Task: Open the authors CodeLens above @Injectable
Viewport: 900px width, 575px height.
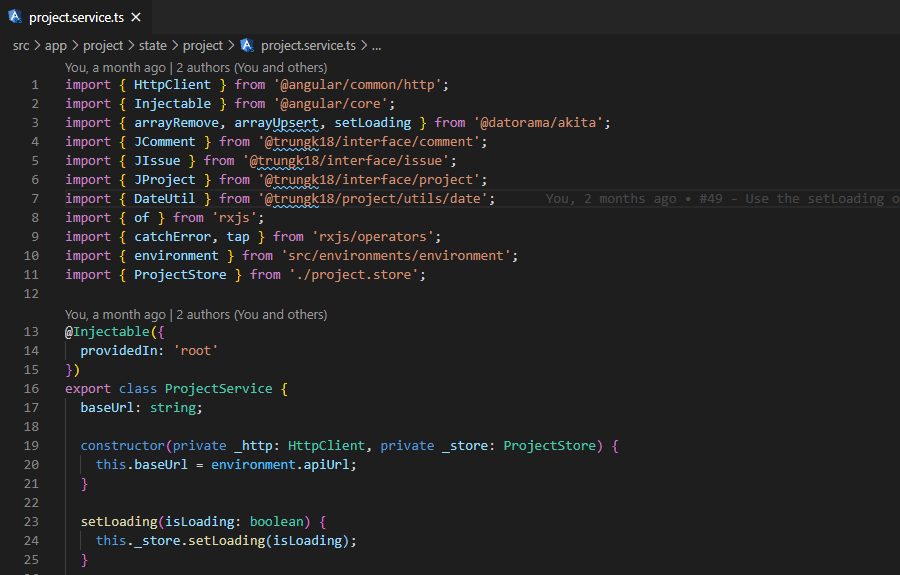Action: point(196,314)
